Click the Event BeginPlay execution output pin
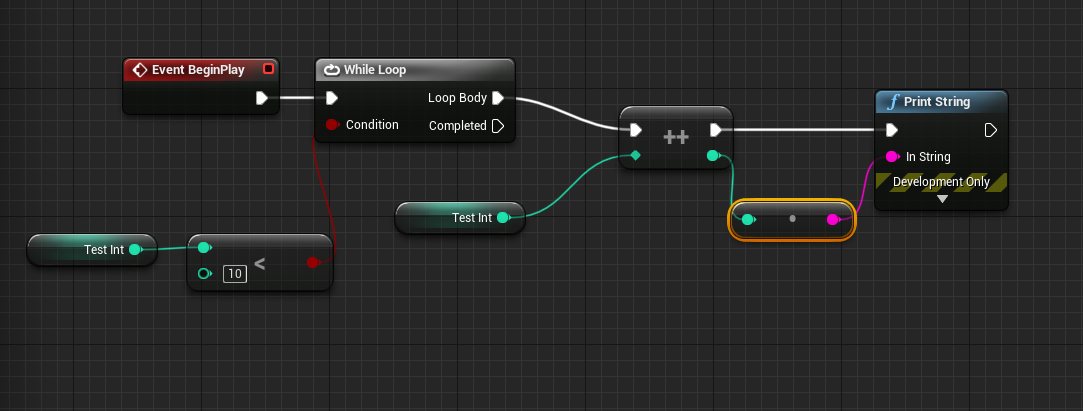1083x411 pixels. (x=262, y=98)
